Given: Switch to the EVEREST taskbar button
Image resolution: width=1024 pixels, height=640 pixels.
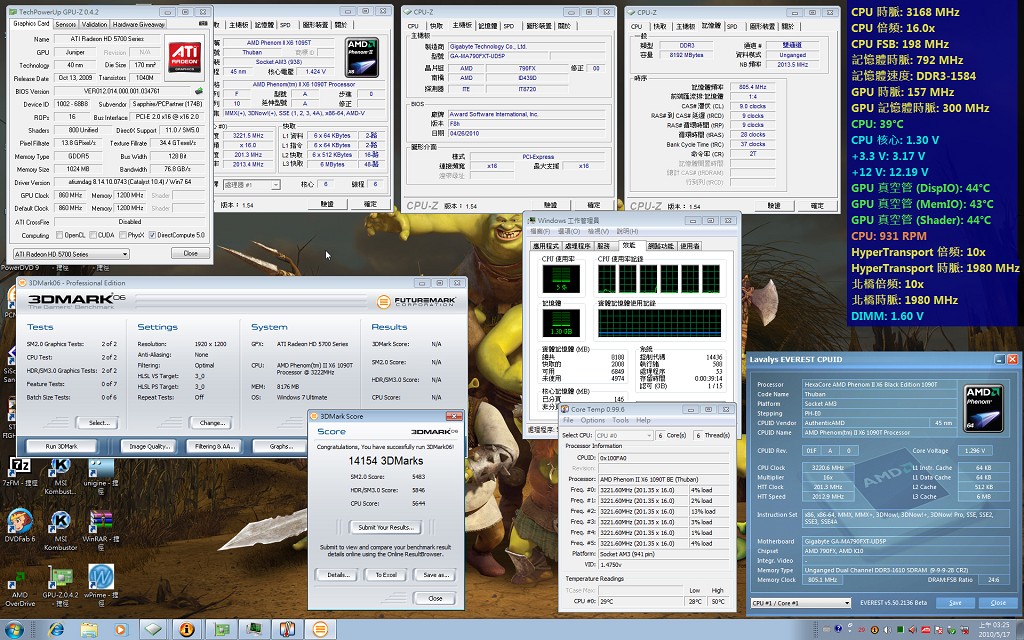Looking at the screenshot, I should 187,630.
